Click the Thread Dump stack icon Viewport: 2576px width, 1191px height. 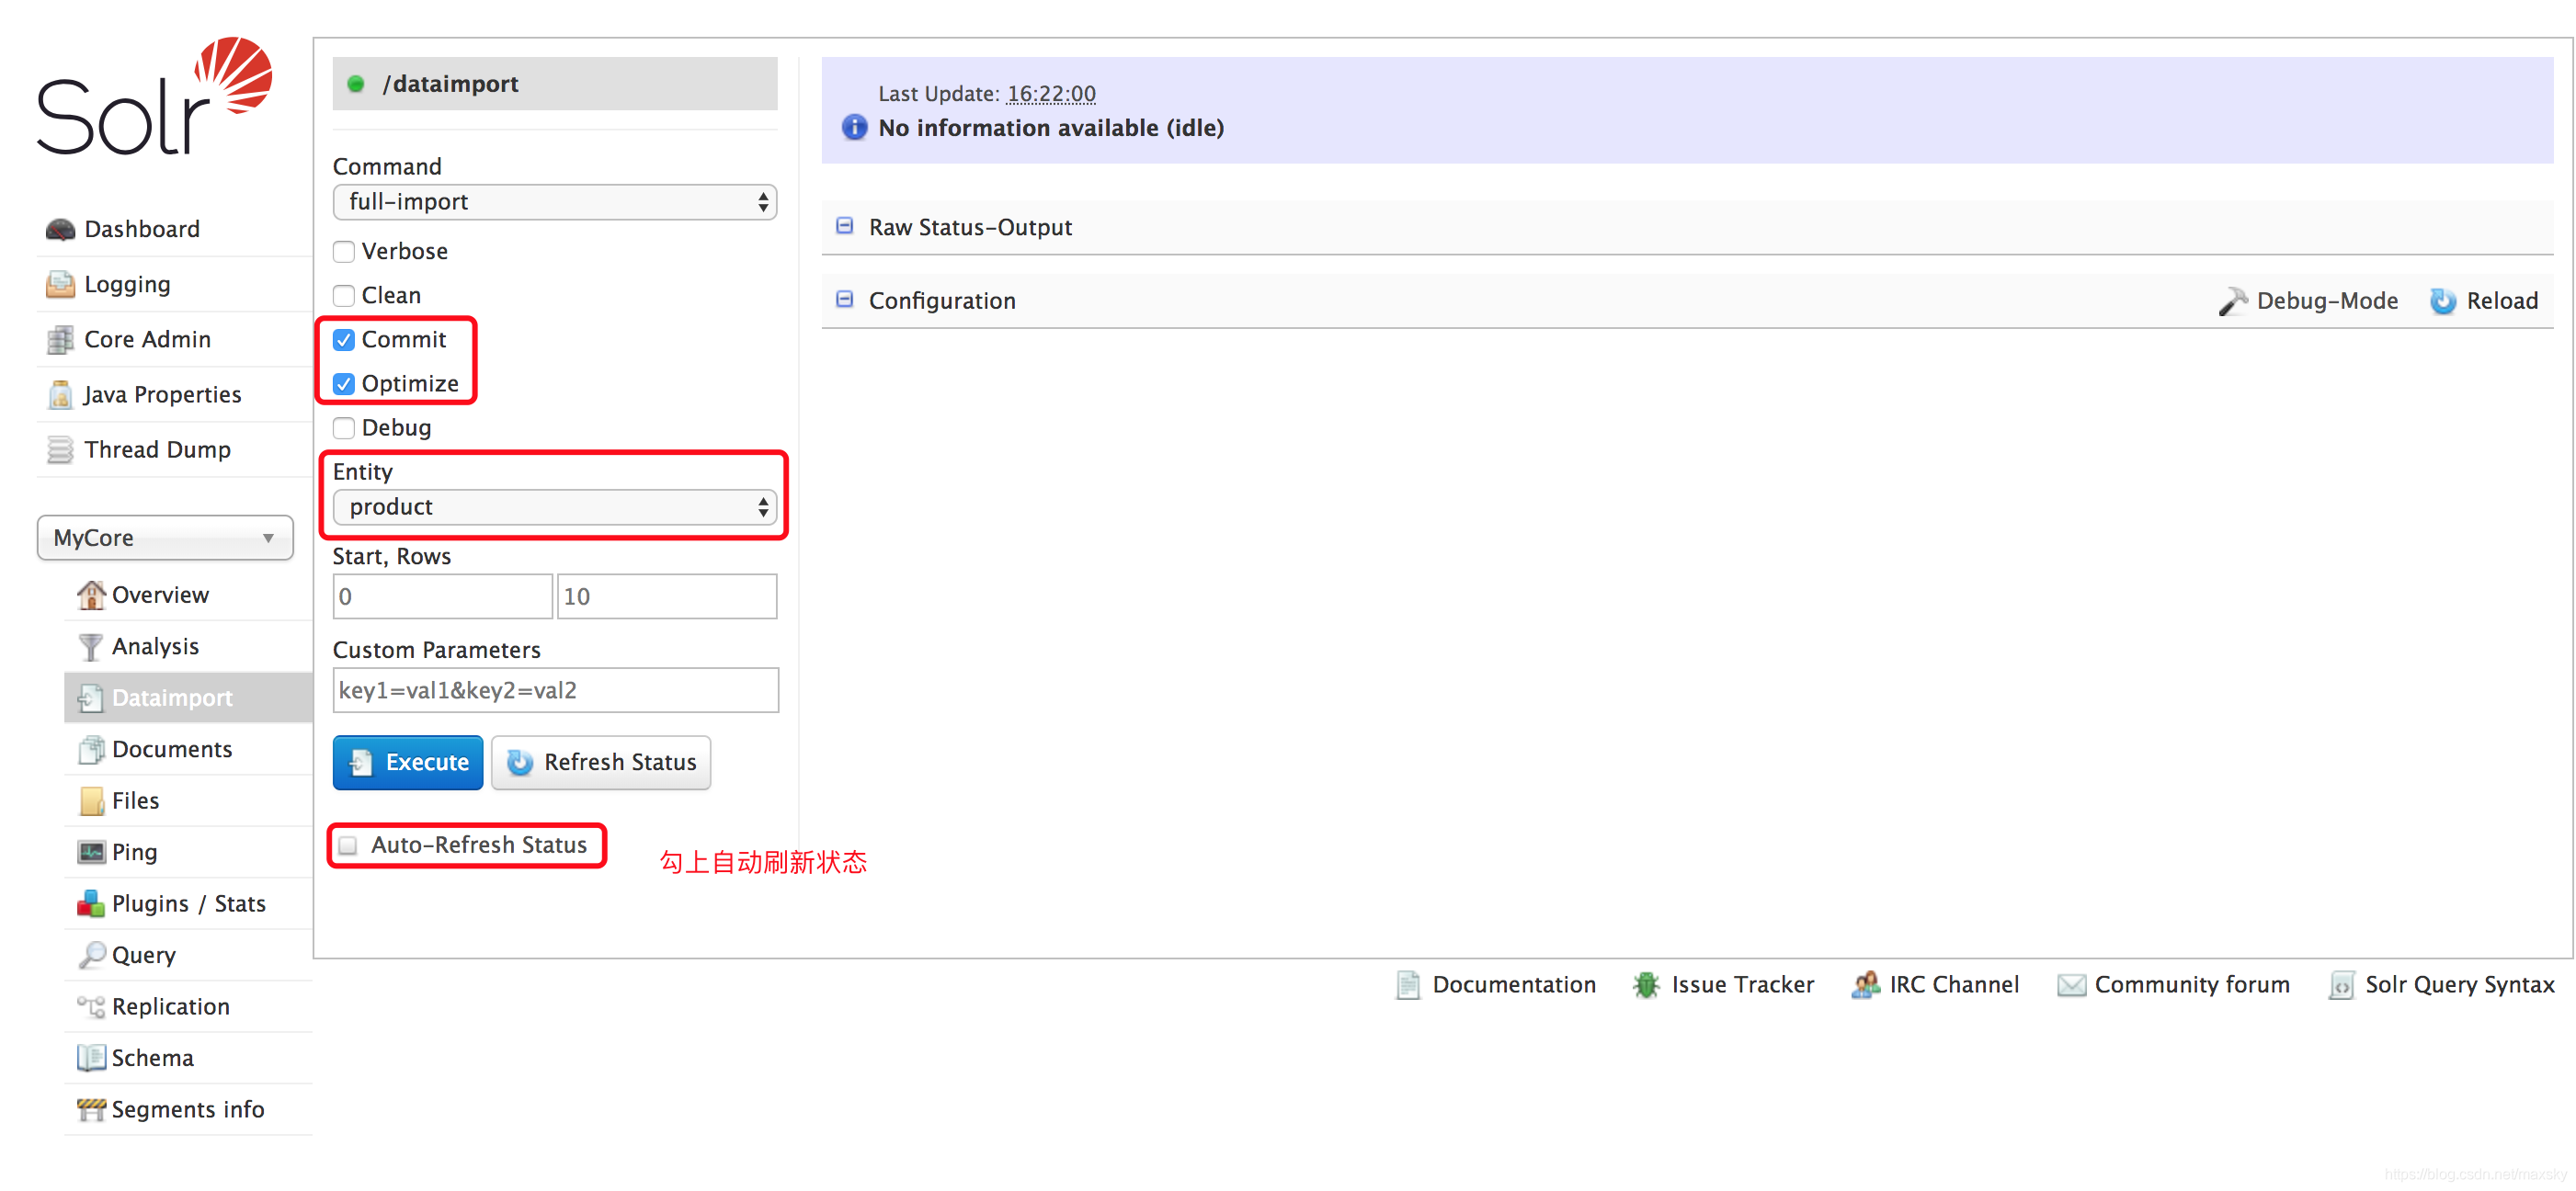tap(60, 449)
